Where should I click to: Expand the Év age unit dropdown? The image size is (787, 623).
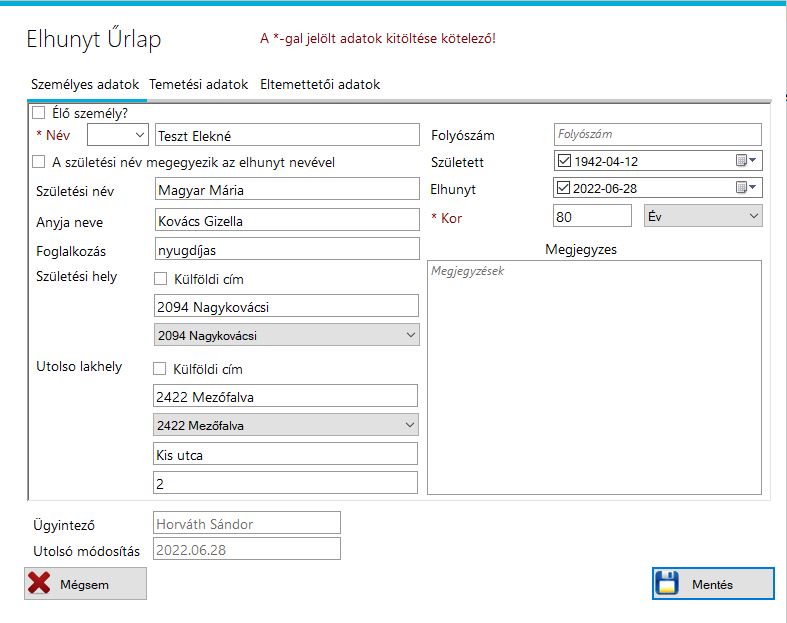coord(703,216)
